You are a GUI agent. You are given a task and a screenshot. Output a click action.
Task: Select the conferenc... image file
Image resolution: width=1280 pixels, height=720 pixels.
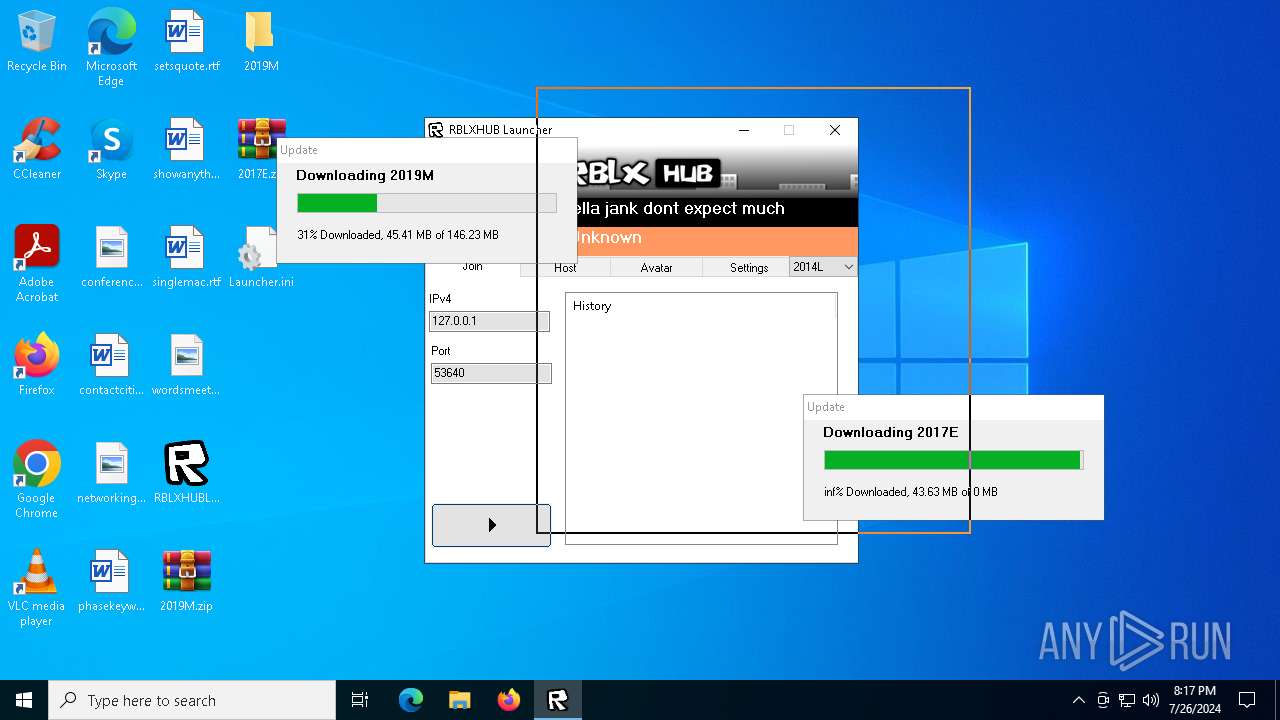111,258
